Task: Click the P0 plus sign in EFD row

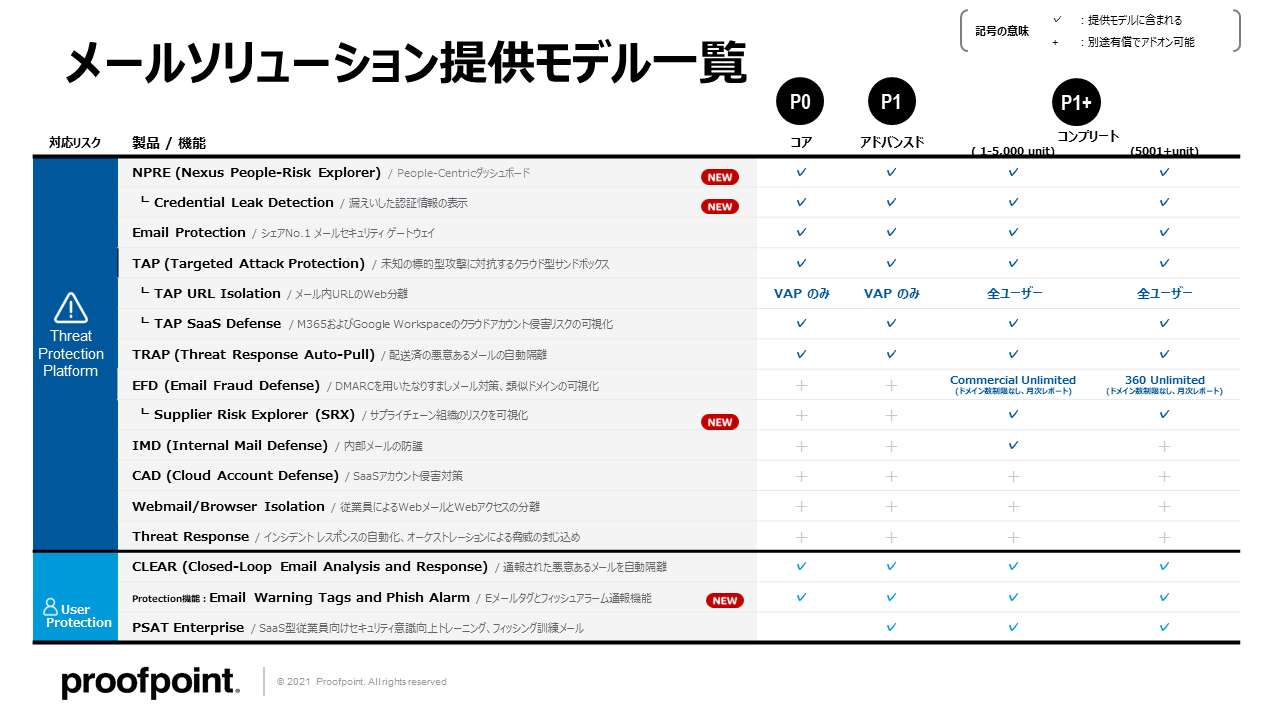Action: point(800,385)
